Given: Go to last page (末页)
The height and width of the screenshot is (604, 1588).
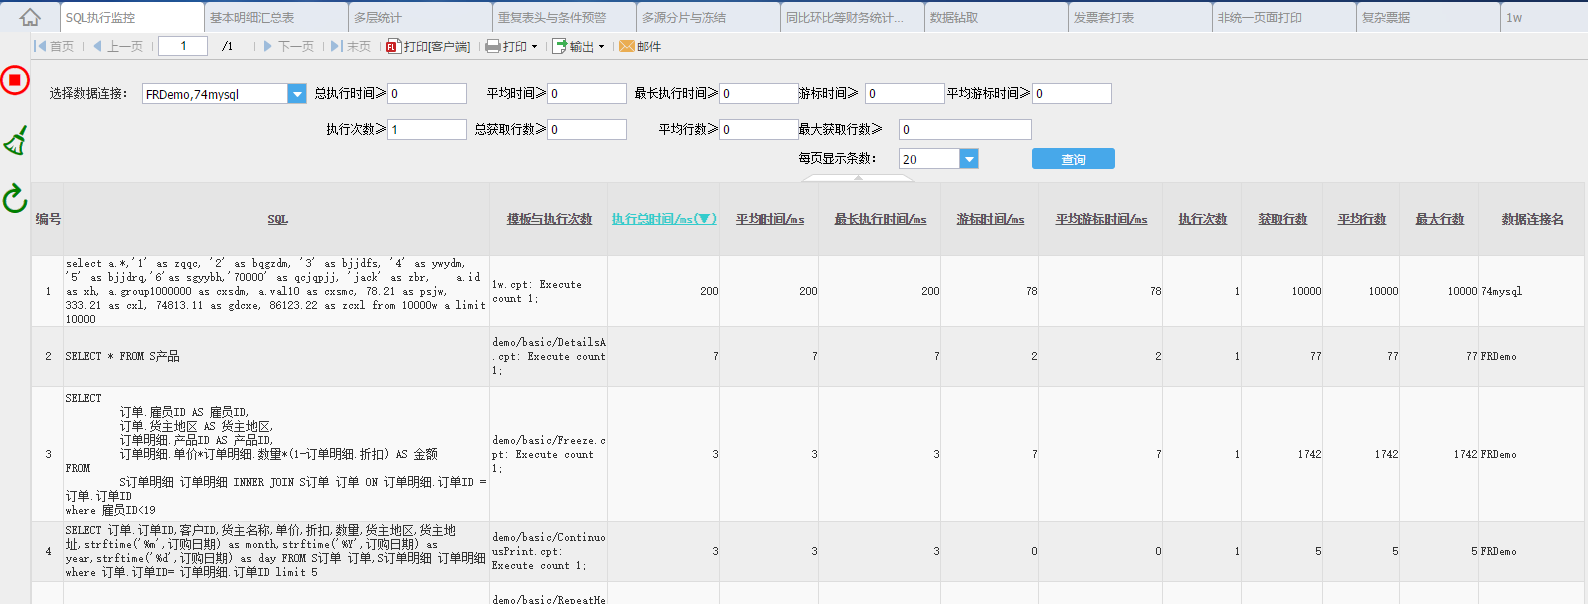Looking at the screenshot, I should (x=351, y=46).
